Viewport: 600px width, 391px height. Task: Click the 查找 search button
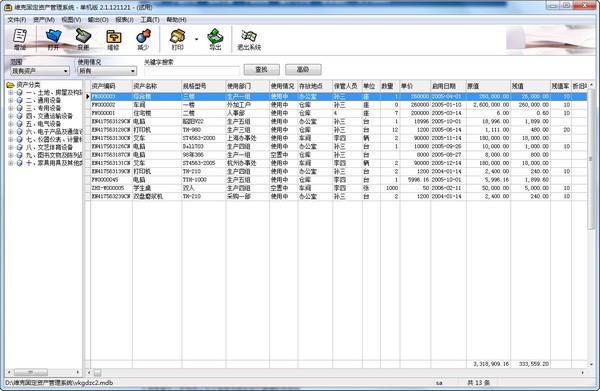point(262,70)
